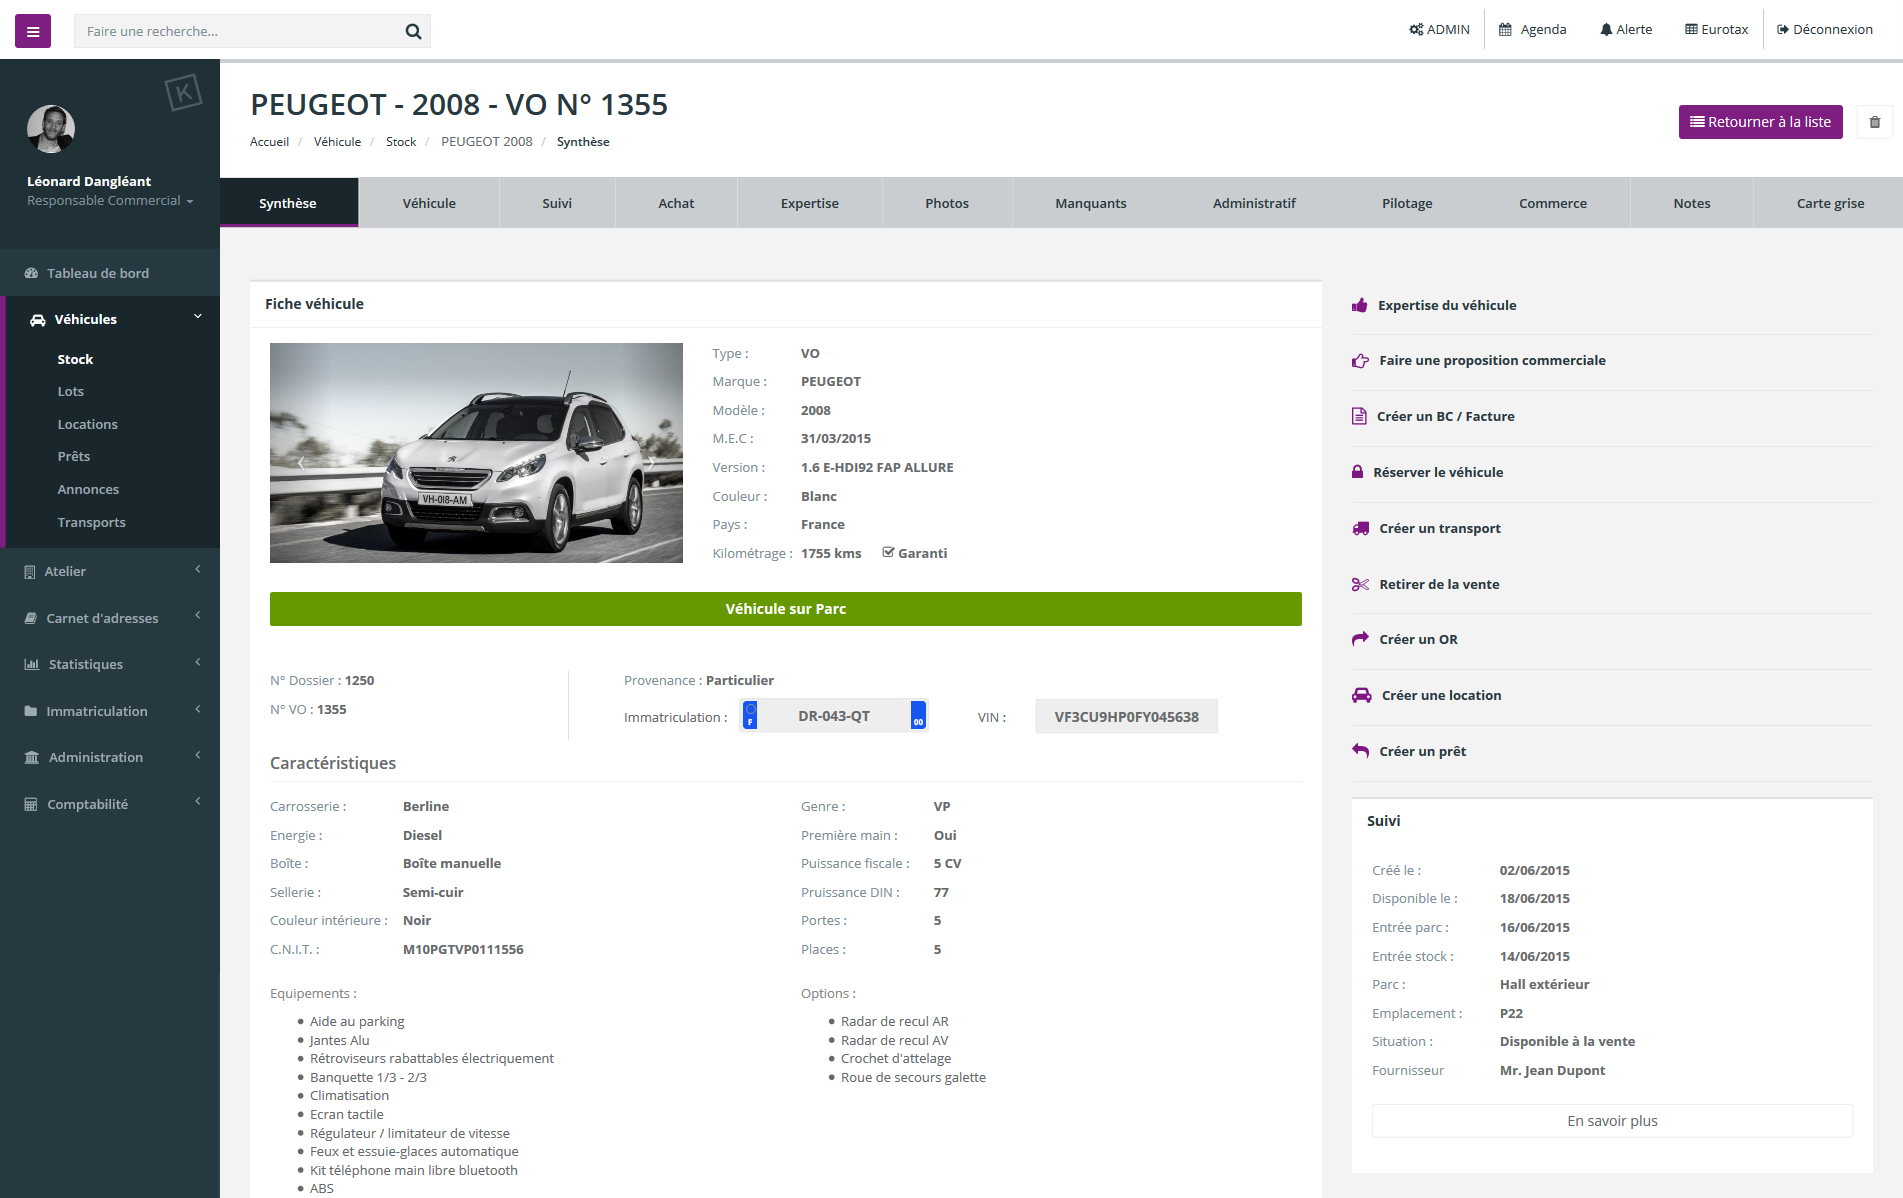
Task: Click the Carnet d'adresses book icon
Action: click(31, 618)
